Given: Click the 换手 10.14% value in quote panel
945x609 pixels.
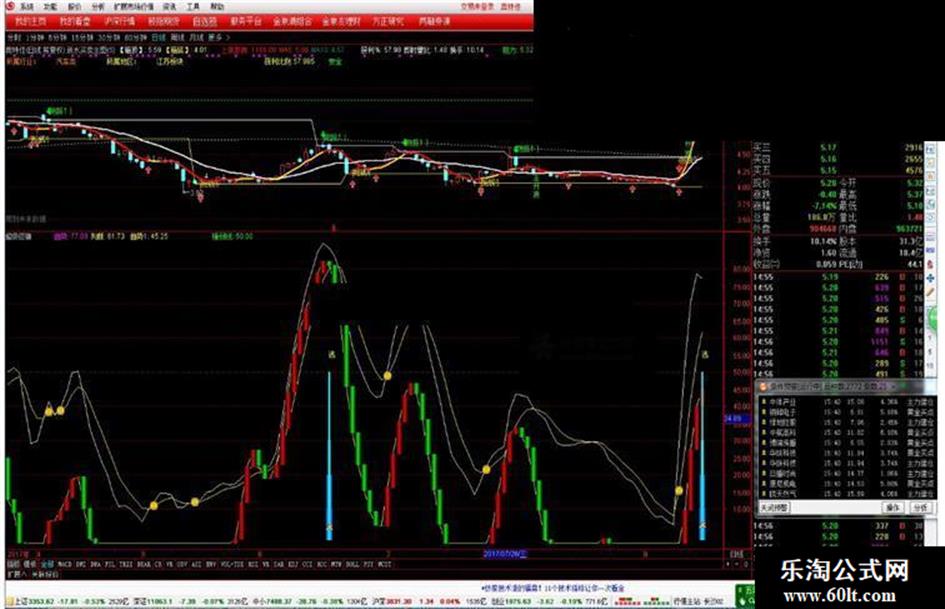Looking at the screenshot, I should click(x=822, y=241).
